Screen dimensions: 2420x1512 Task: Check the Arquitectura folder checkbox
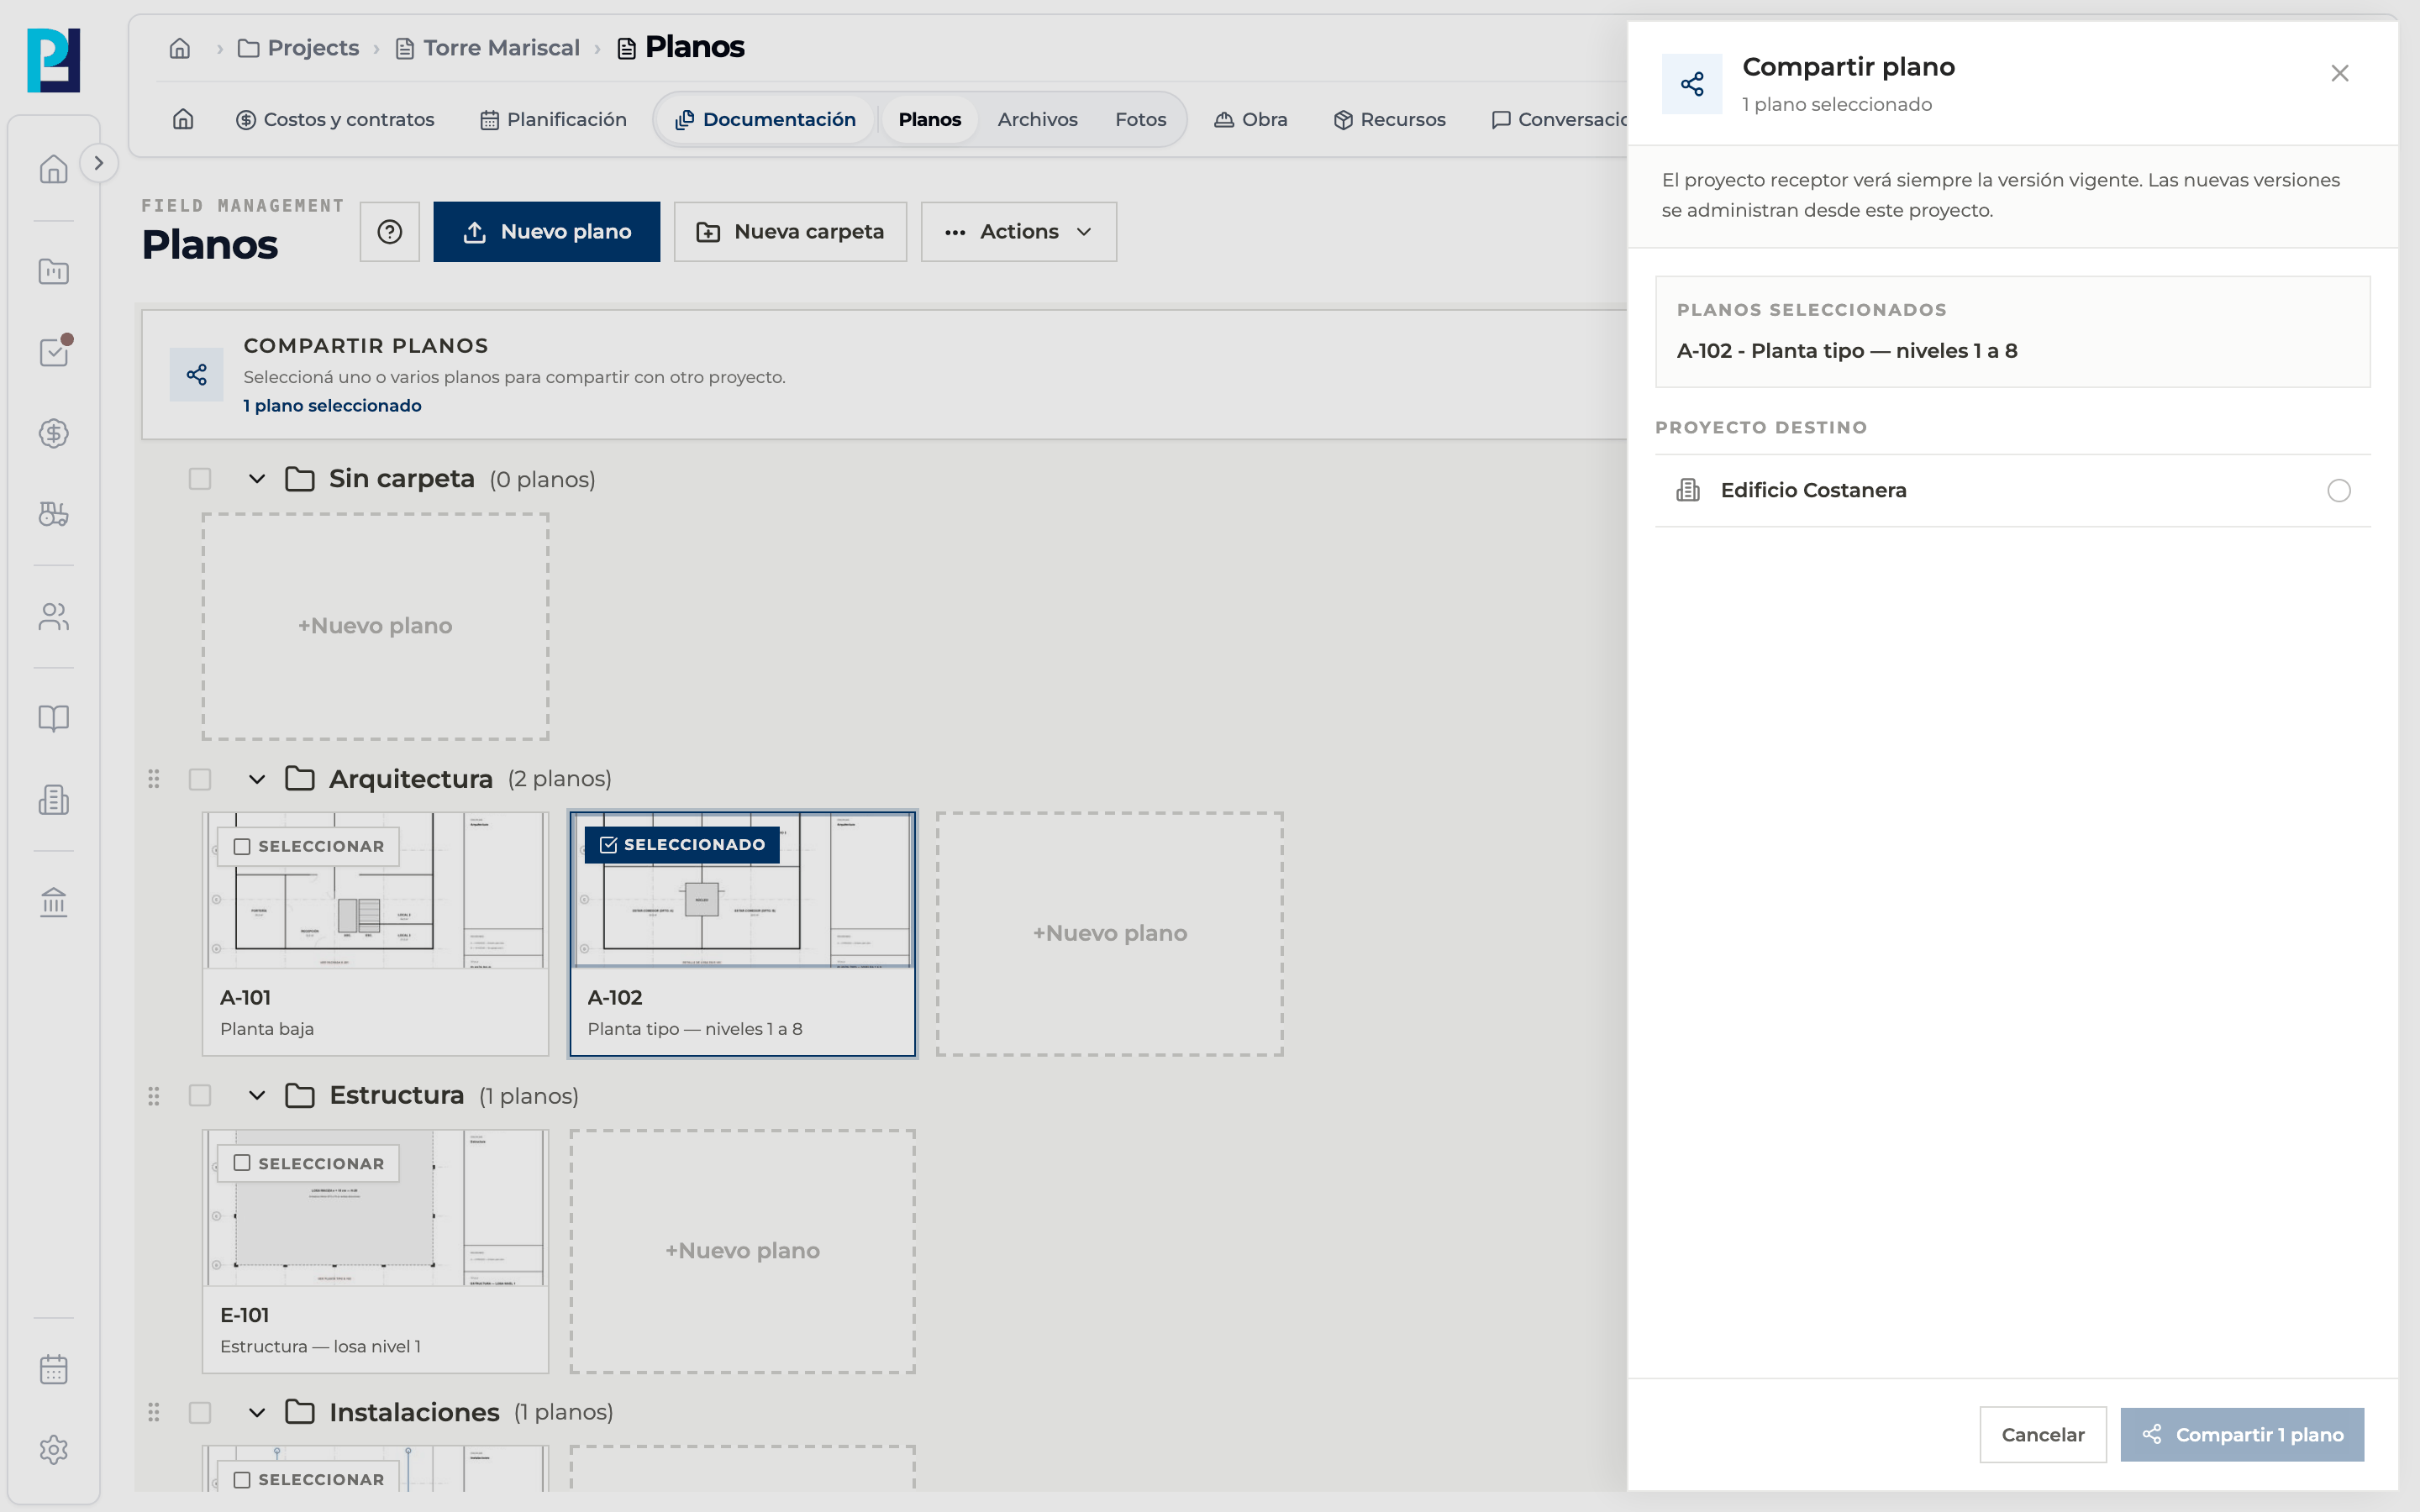click(200, 779)
